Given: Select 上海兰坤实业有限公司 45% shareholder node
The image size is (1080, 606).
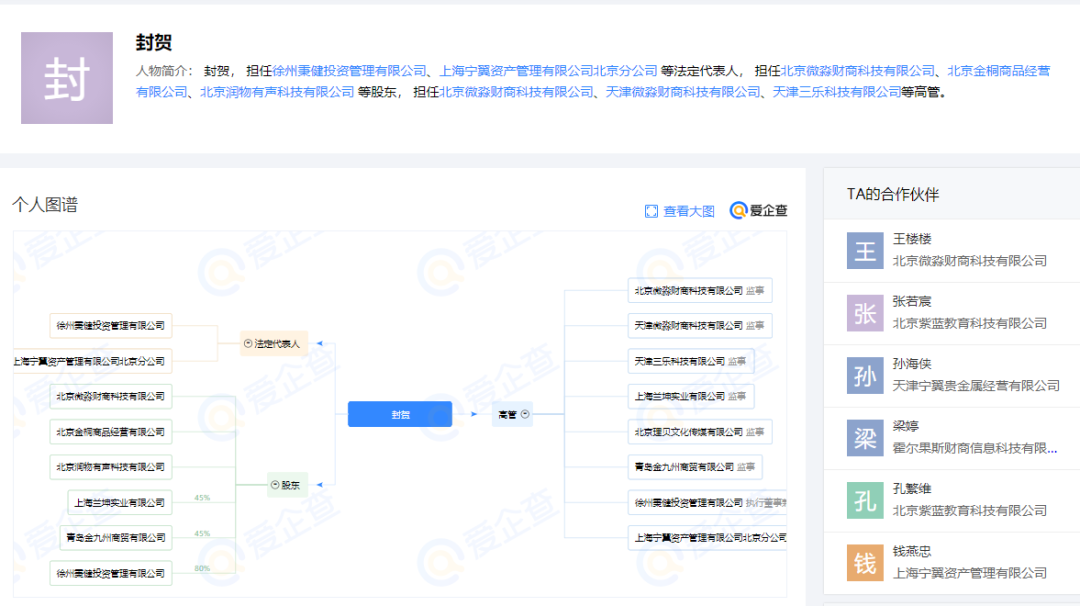Looking at the screenshot, I should coord(120,503).
